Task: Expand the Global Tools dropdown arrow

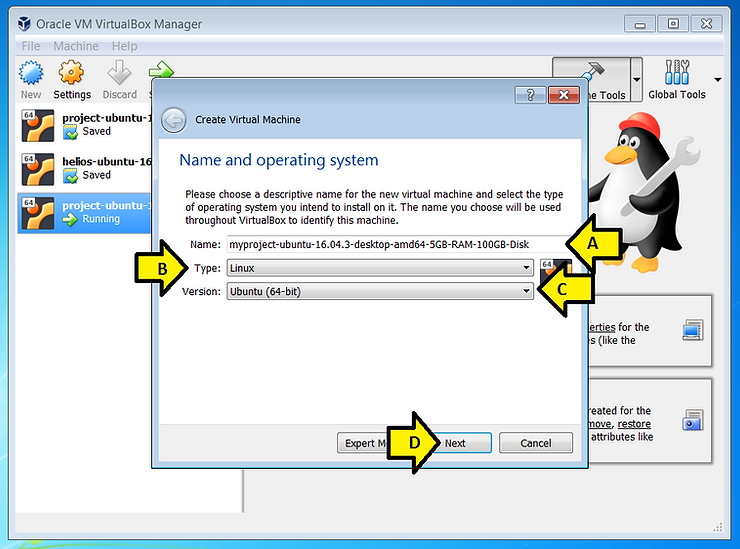Action: (718, 80)
